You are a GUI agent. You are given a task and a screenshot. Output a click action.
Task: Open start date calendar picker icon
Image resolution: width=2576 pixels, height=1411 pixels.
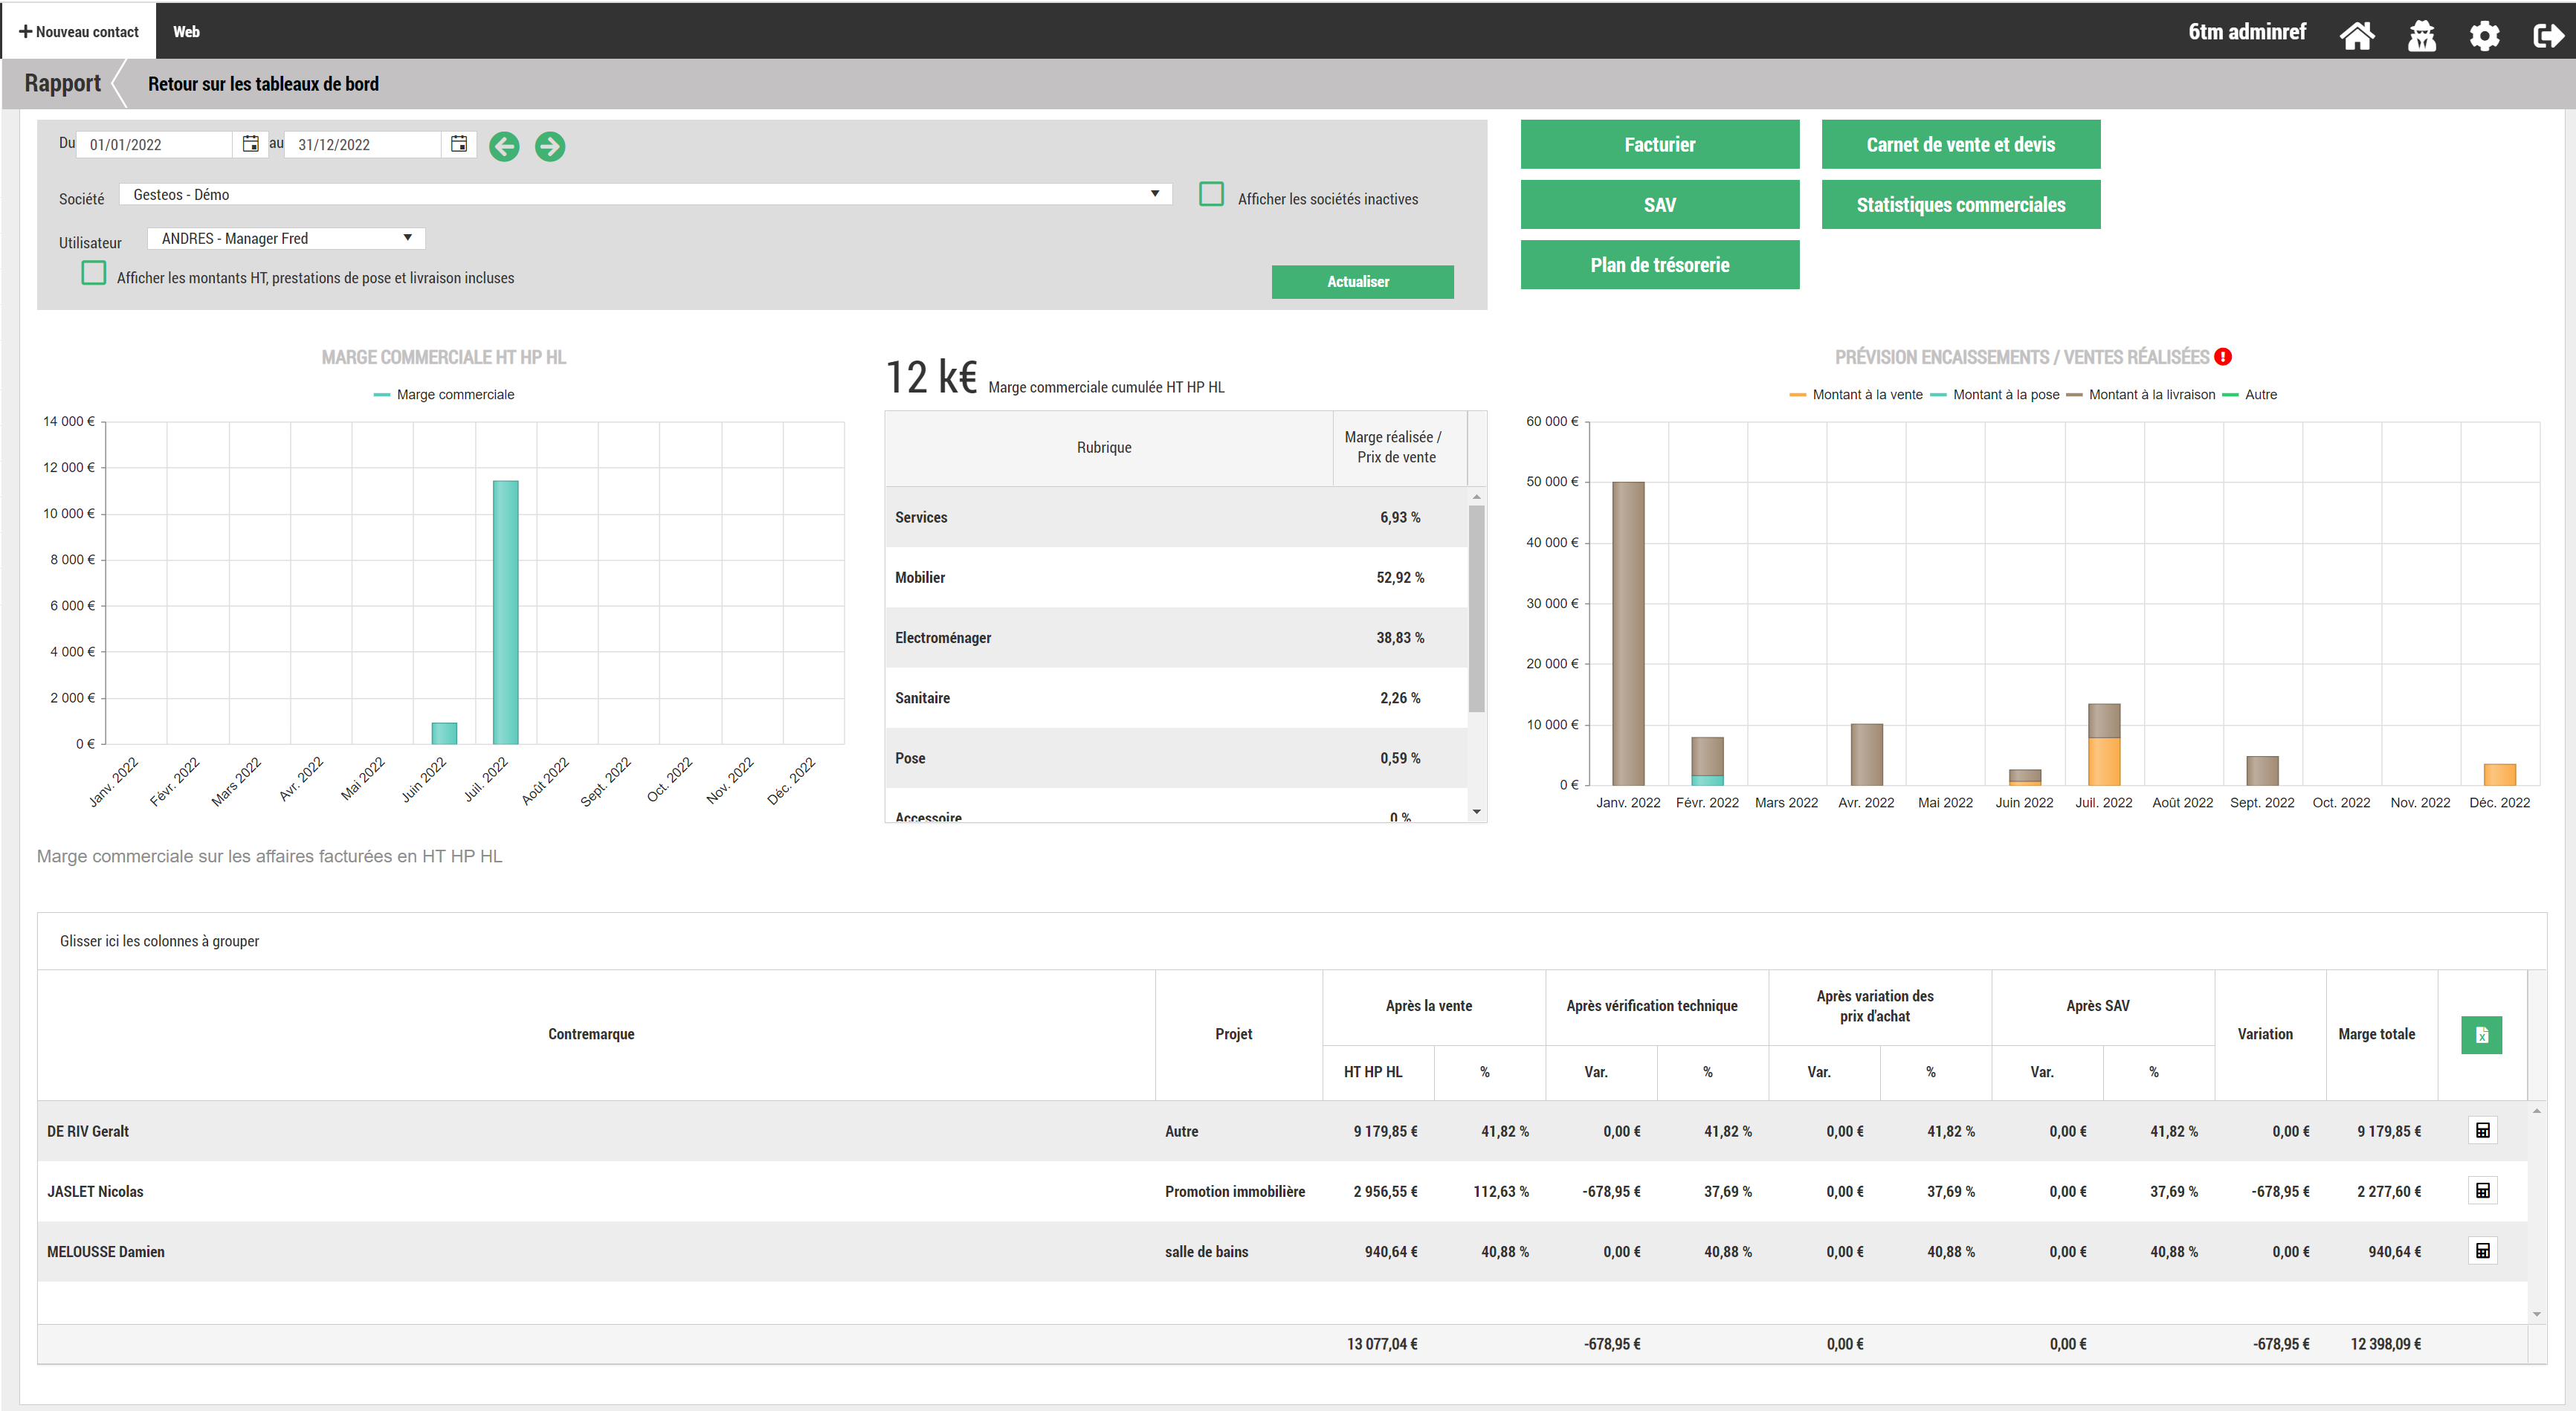(250, 144)
